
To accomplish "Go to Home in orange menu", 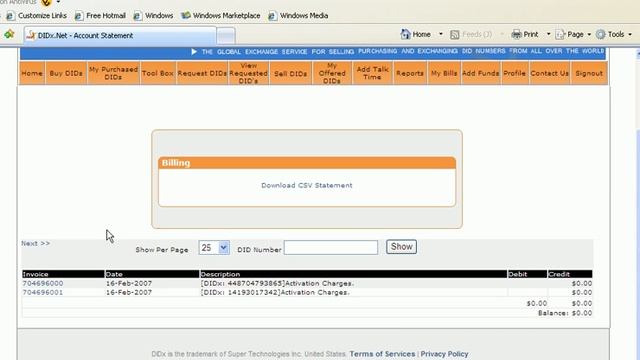I will (x=32, y=73).
